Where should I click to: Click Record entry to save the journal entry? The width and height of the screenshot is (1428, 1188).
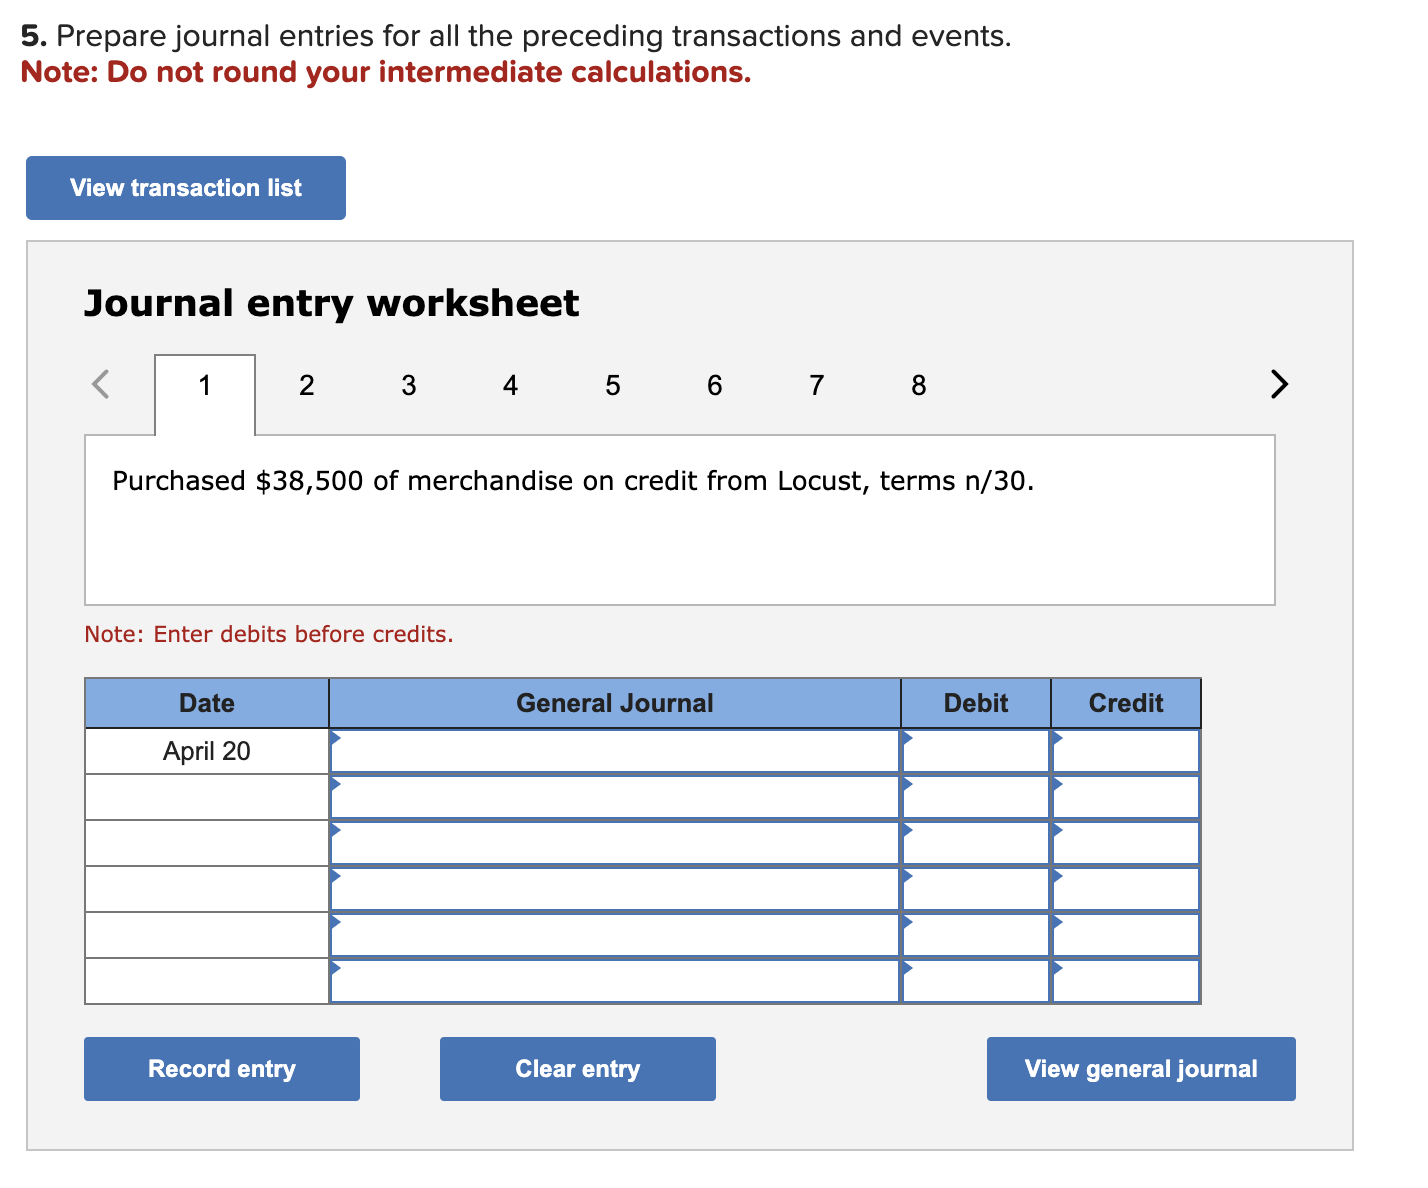point(221,1069)
